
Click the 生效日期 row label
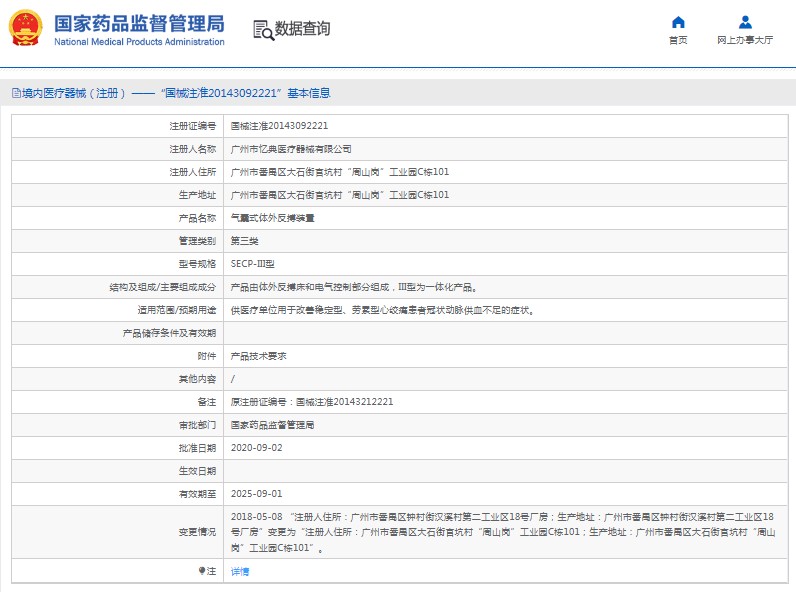point(197,471)
